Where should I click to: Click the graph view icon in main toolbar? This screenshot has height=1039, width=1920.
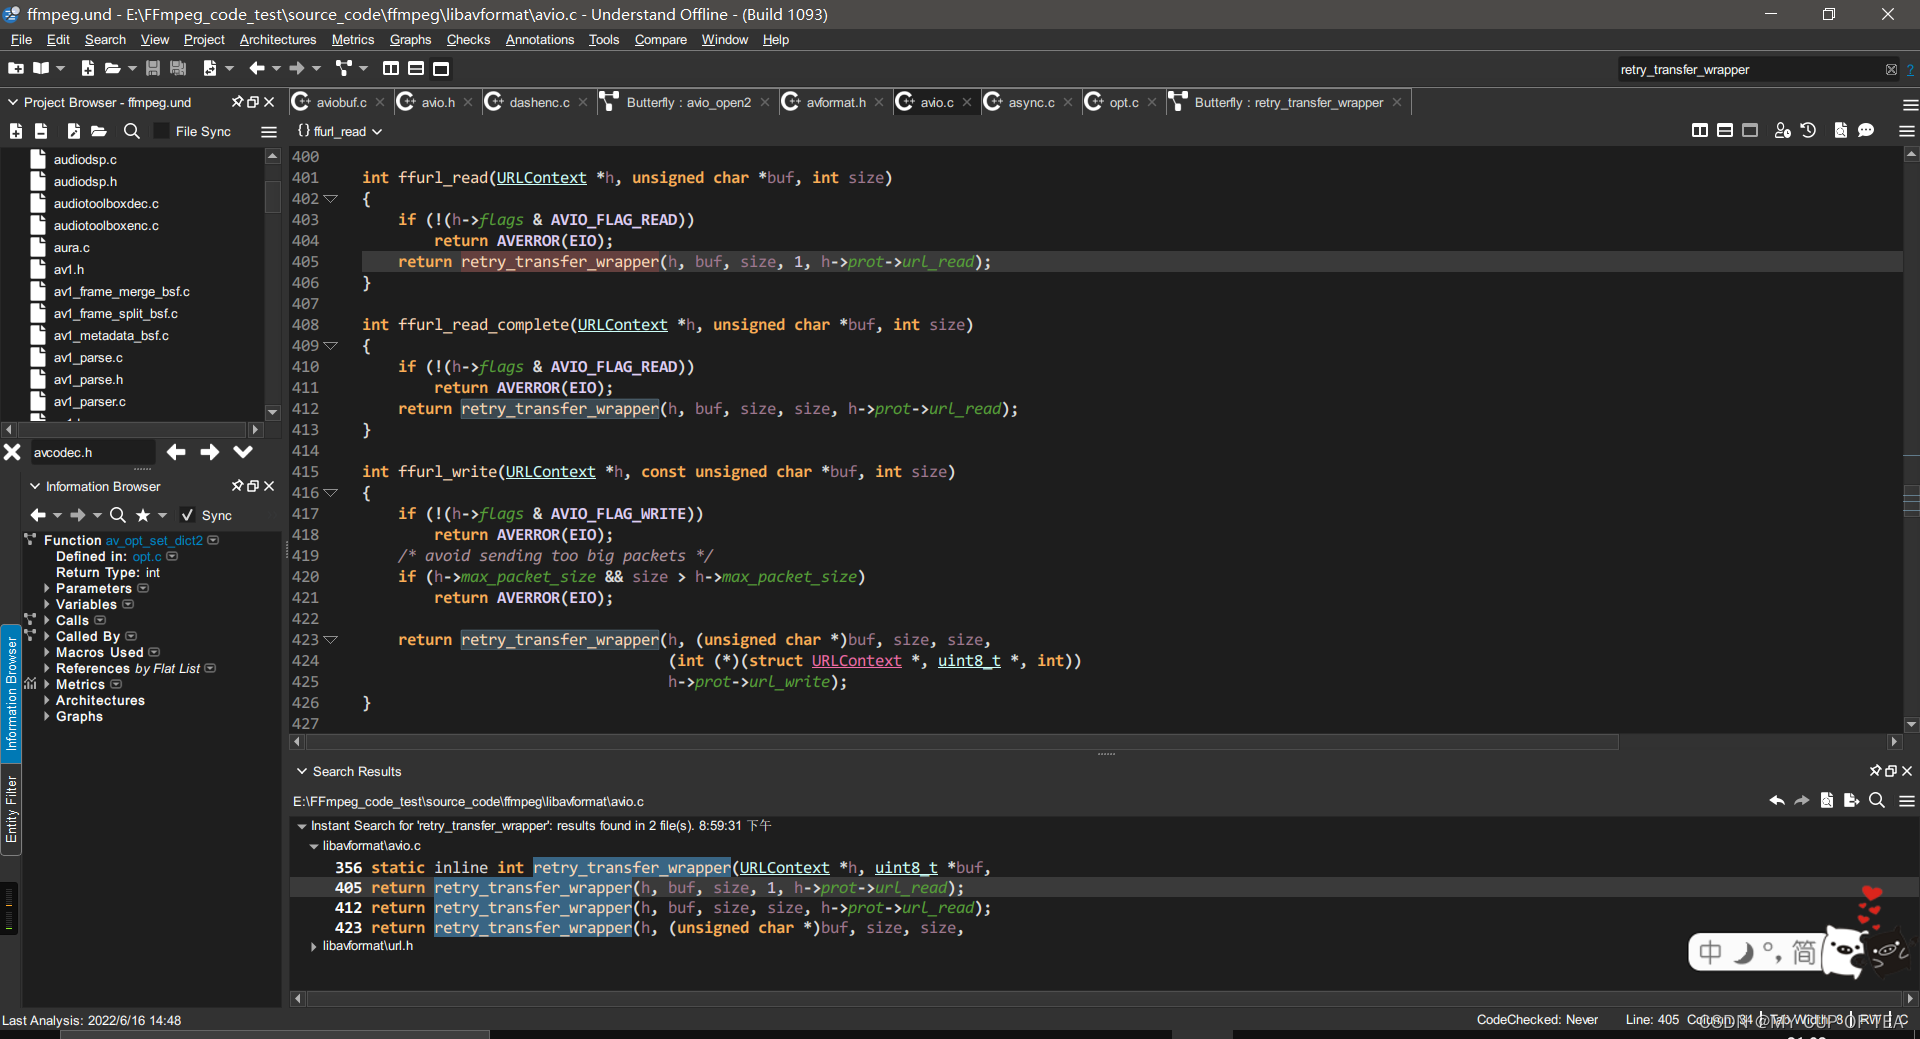pos(344,68)
